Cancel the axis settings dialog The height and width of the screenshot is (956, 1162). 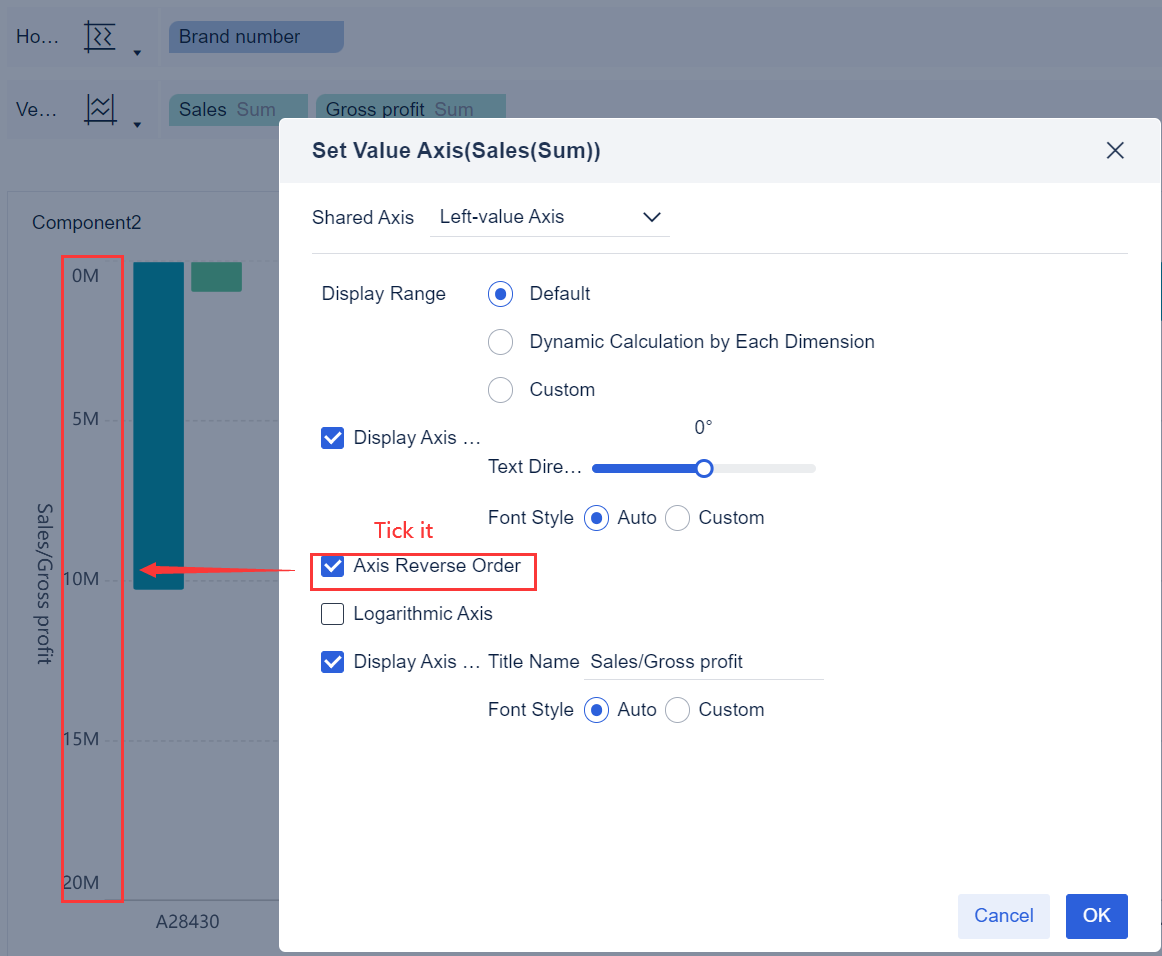(1003, 916)
